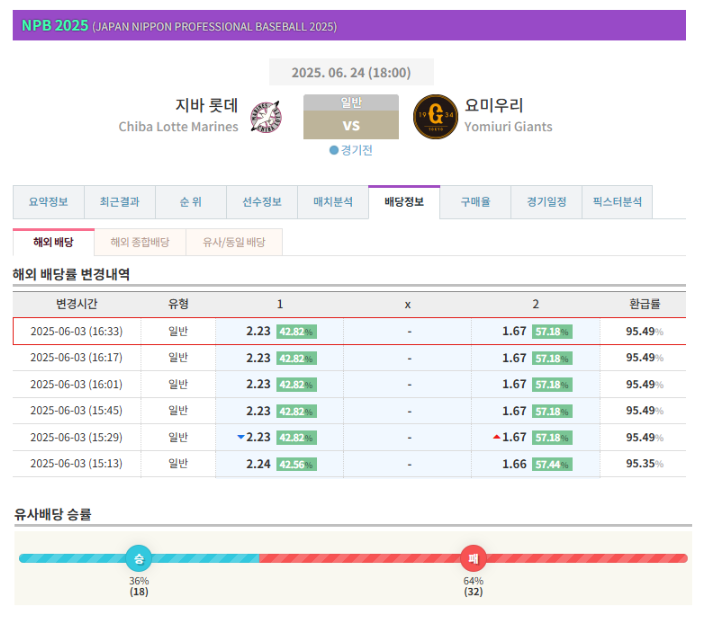This screenshot has width=708, height=623.
Task: Click the 36% (18) win percentage label
Action: tap(139, 586)
